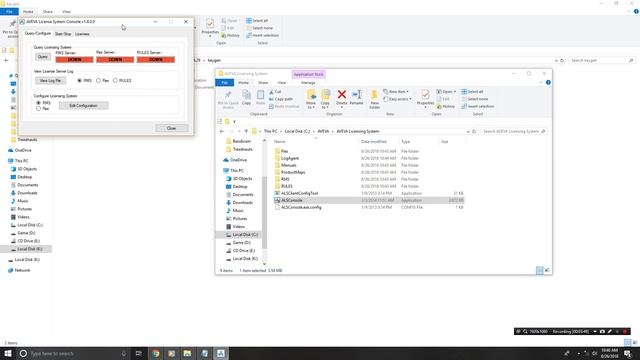Click View Log File button
640x360 pixels.
(x=50, y=81)
